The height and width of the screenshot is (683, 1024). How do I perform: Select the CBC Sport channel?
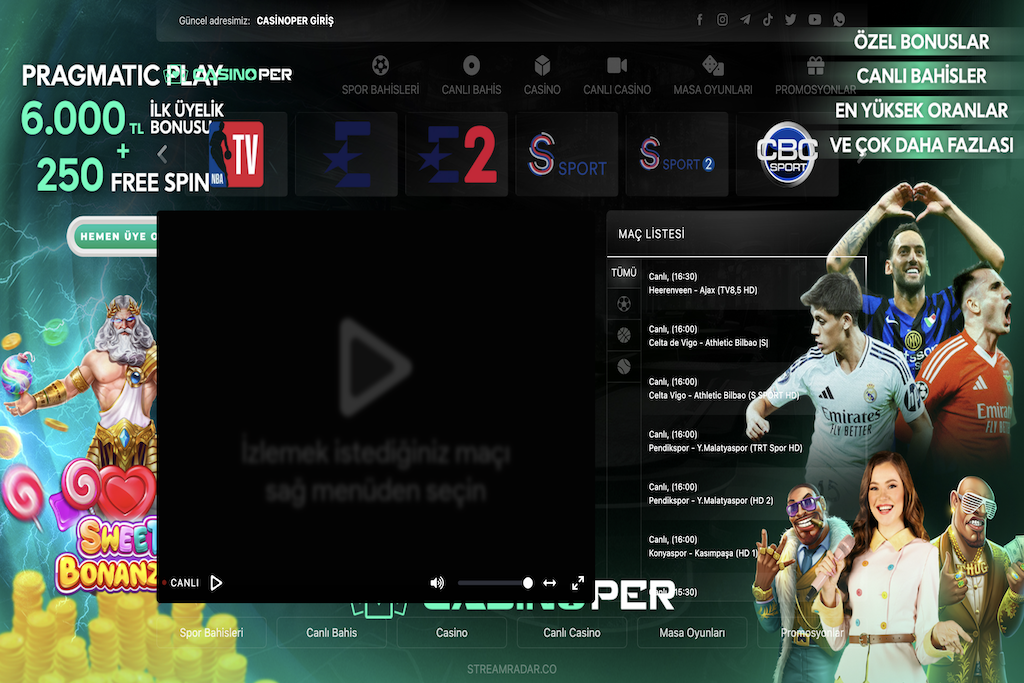tap(787, 154)
